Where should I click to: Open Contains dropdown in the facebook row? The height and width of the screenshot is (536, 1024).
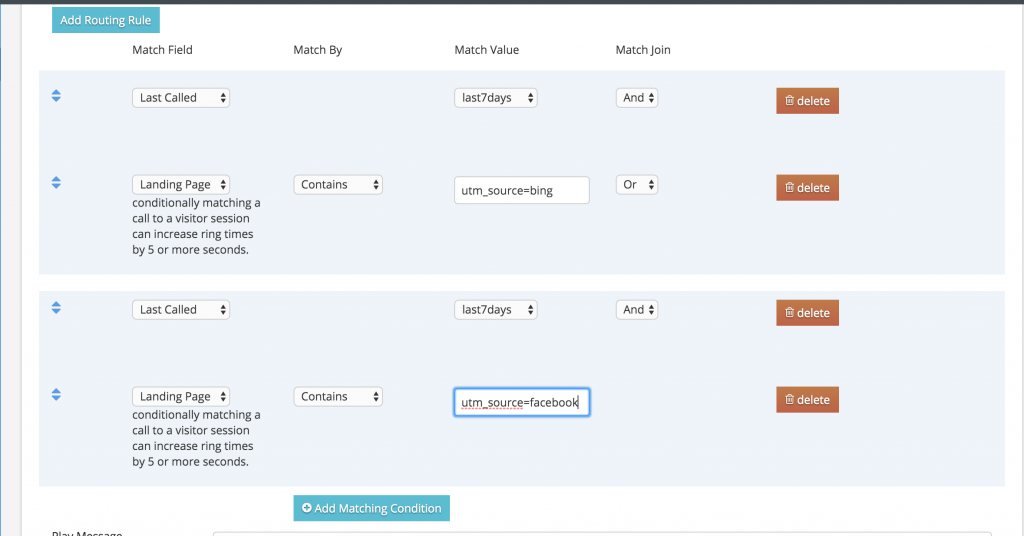338,397
